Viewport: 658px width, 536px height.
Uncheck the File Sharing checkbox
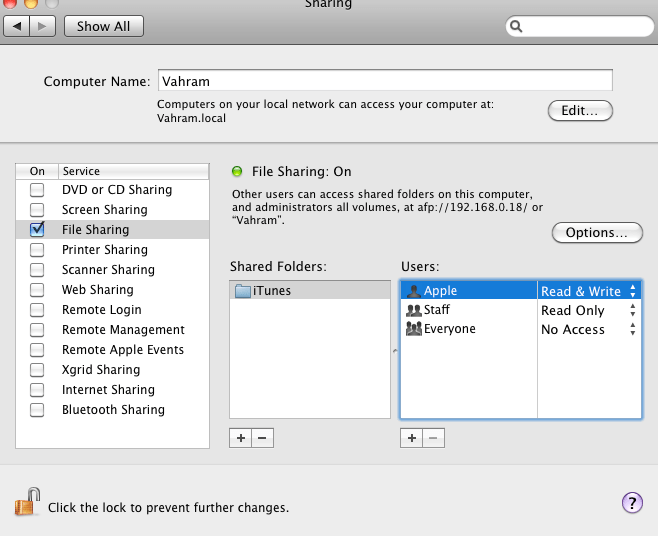37,229
